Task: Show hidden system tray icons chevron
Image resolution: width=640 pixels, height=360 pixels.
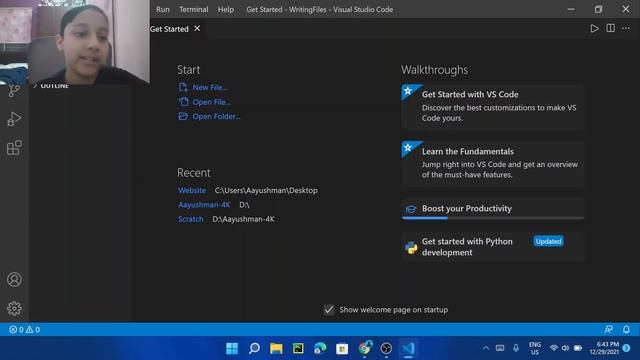Action: [x=486, y=348]
